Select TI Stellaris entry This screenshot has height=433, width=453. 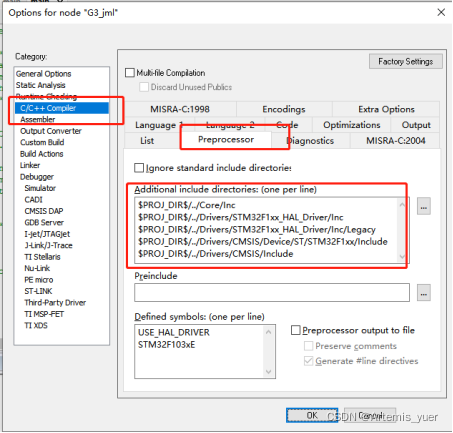point(42,257)
